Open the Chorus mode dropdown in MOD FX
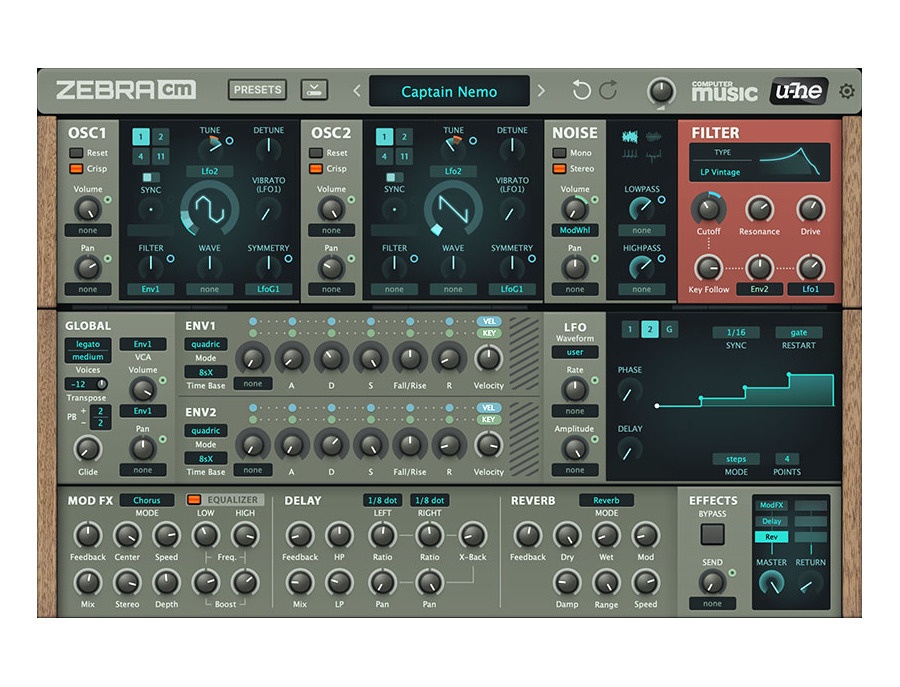The image size is (900, 687). point(148,500)
